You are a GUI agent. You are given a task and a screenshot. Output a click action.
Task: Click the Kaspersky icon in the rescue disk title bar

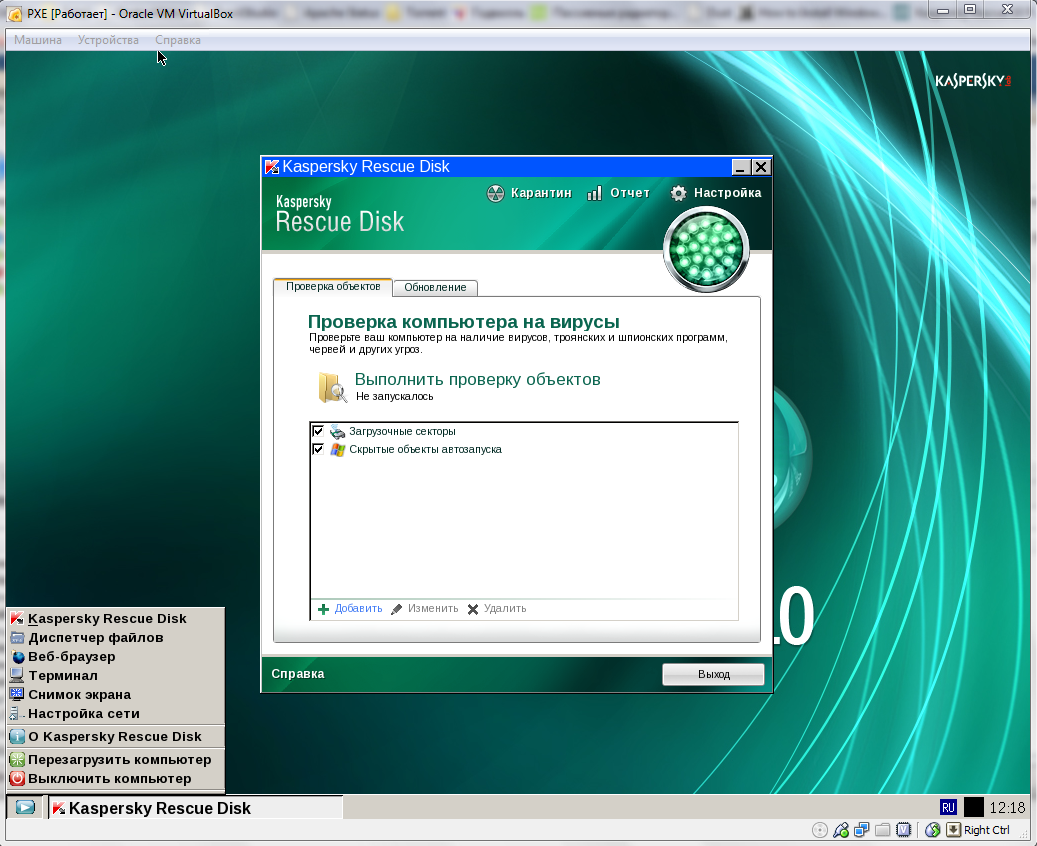coord(272,167)
